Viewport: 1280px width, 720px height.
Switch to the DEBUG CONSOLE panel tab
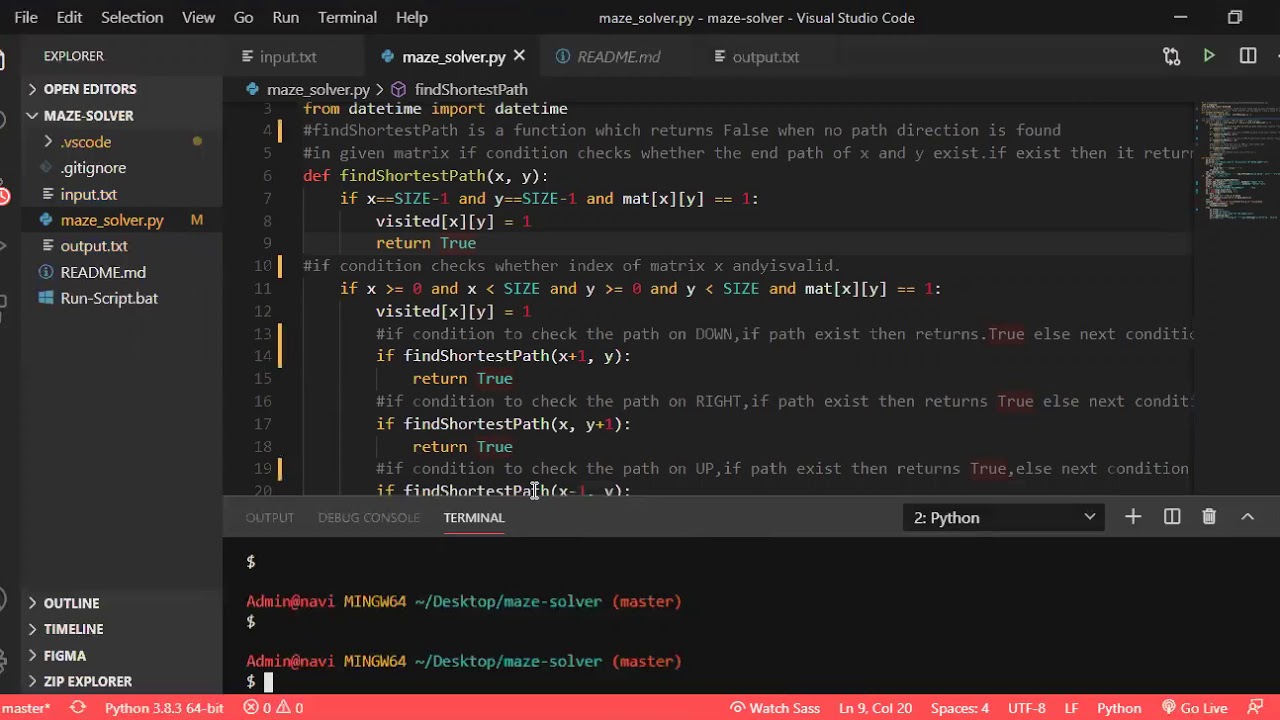369,517
